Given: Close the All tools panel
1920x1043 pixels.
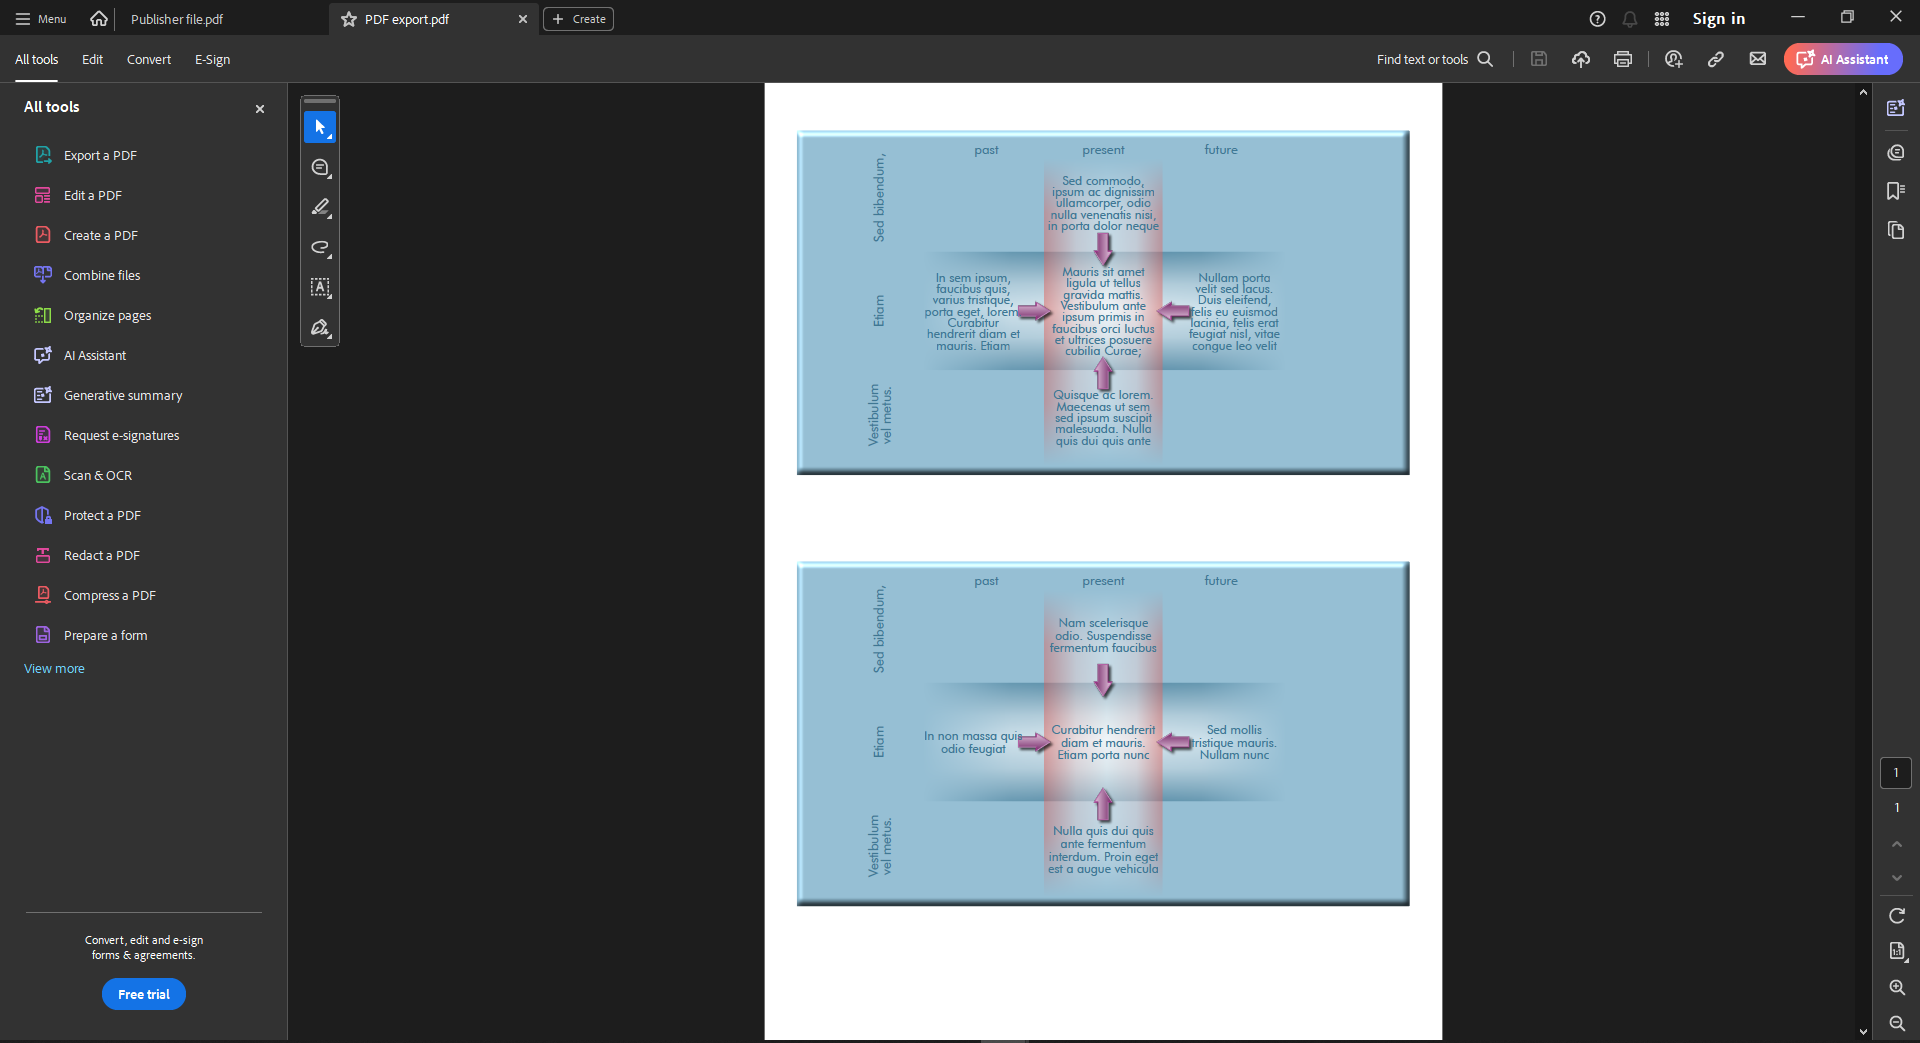Looking at the screenshot, I should 260,109.
